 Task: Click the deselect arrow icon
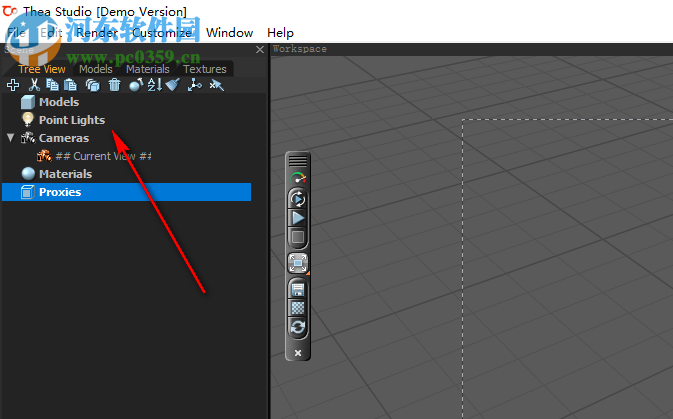pos(216,85)
